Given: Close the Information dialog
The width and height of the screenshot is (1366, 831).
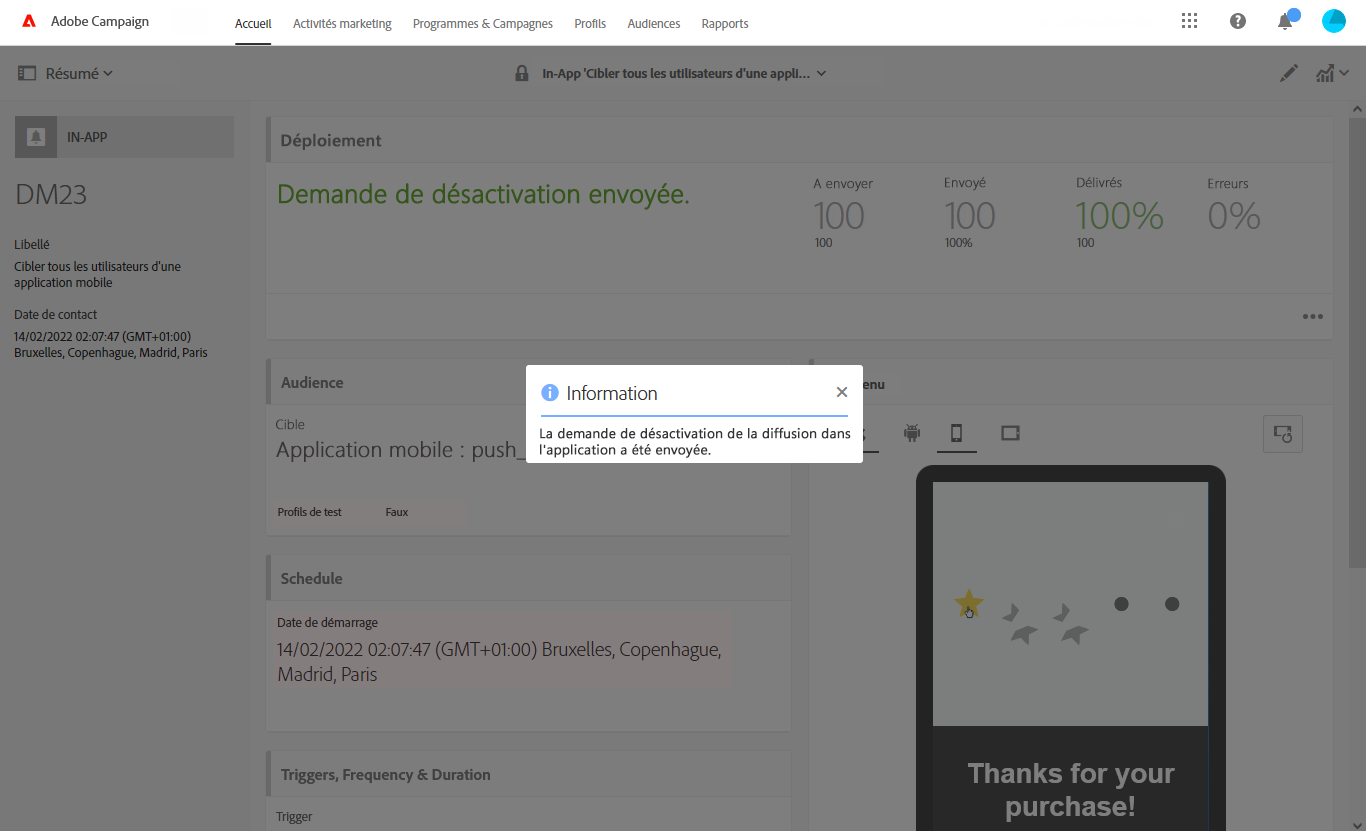Looking at the screenshot, I should pyautogui.click(x=842, y=392).
